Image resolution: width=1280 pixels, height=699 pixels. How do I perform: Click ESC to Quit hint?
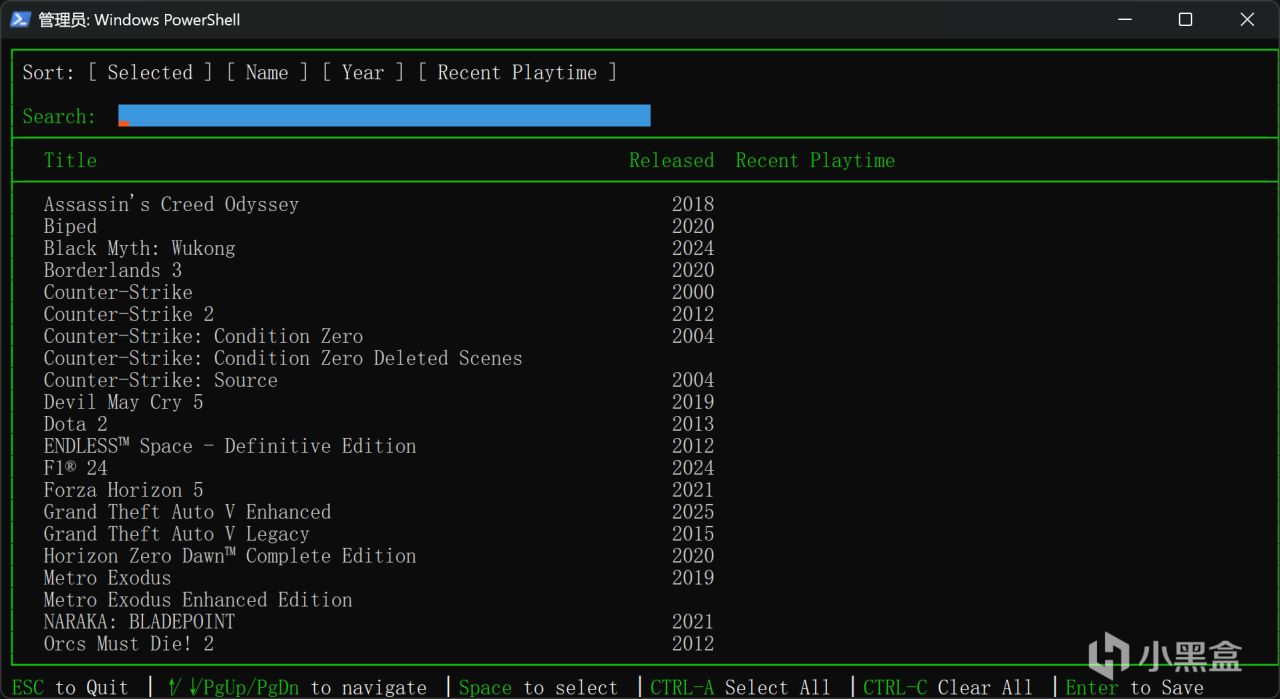point(70,687)
